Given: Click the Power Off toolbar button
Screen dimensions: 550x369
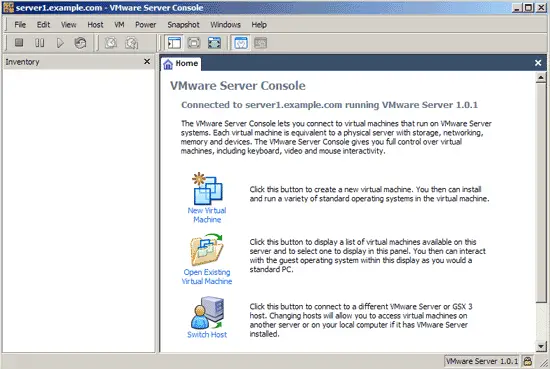Looking at the screenshot, I should 19,43.
